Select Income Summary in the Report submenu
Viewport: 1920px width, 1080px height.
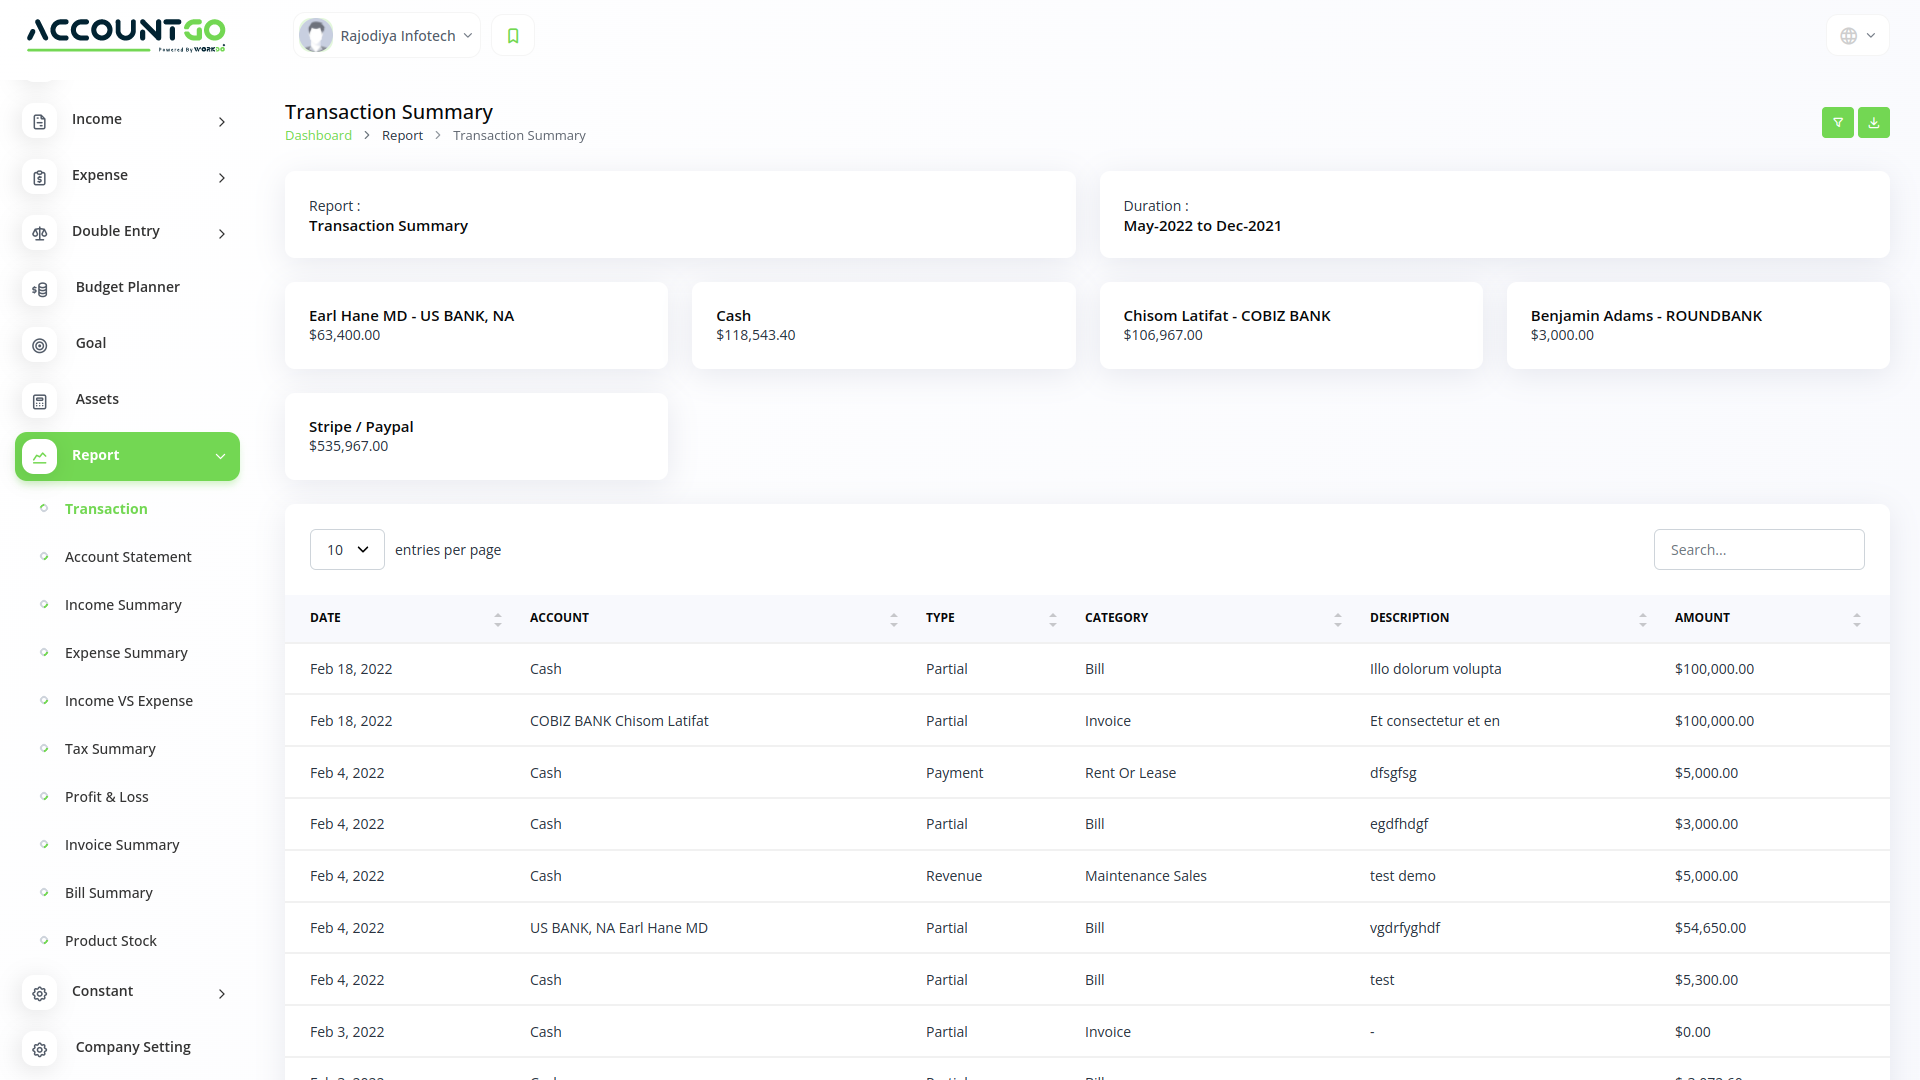tap(122, 605)
